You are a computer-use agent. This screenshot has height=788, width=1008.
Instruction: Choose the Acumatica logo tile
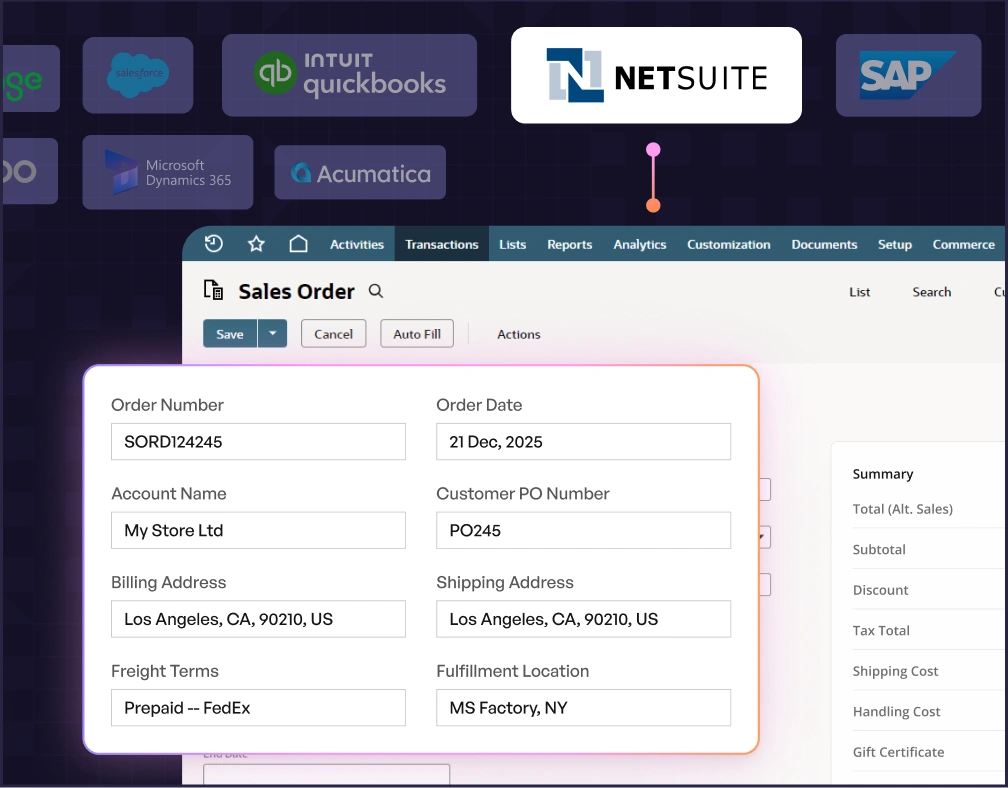[x=360, y=173]
